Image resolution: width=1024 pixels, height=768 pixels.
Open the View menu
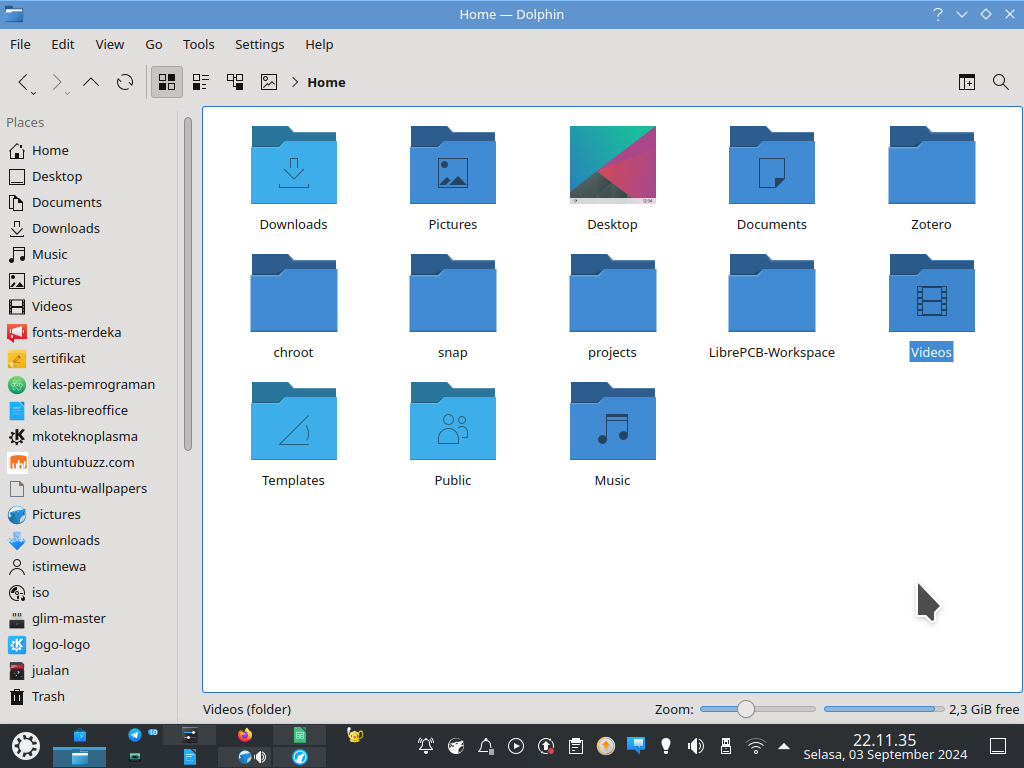pyautogui.click(x=110, y=44)
